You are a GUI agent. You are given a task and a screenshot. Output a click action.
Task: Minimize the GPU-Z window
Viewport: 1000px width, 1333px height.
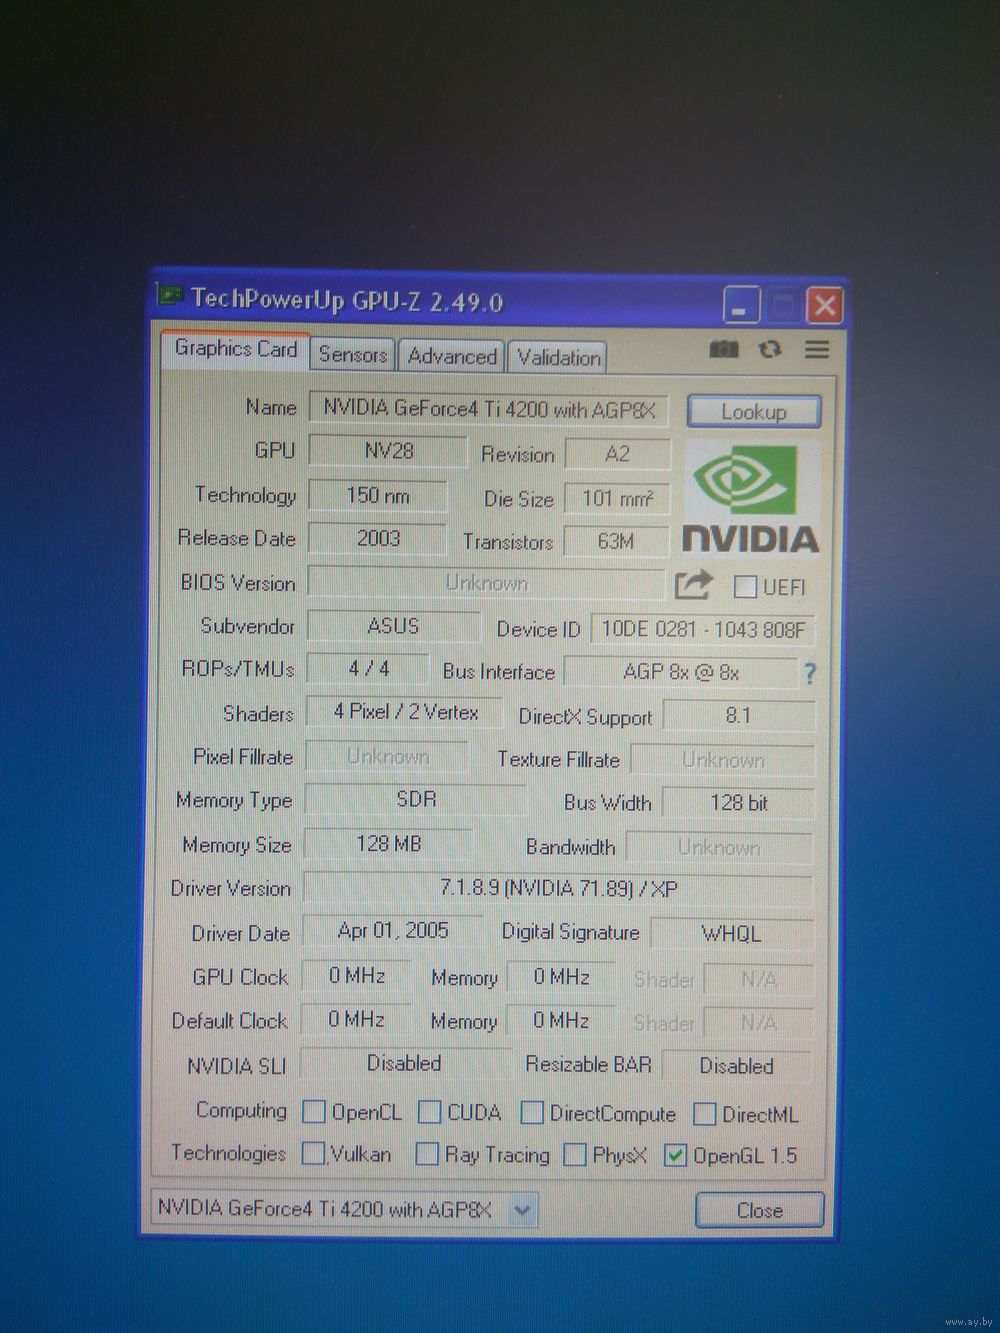[741, 305]
